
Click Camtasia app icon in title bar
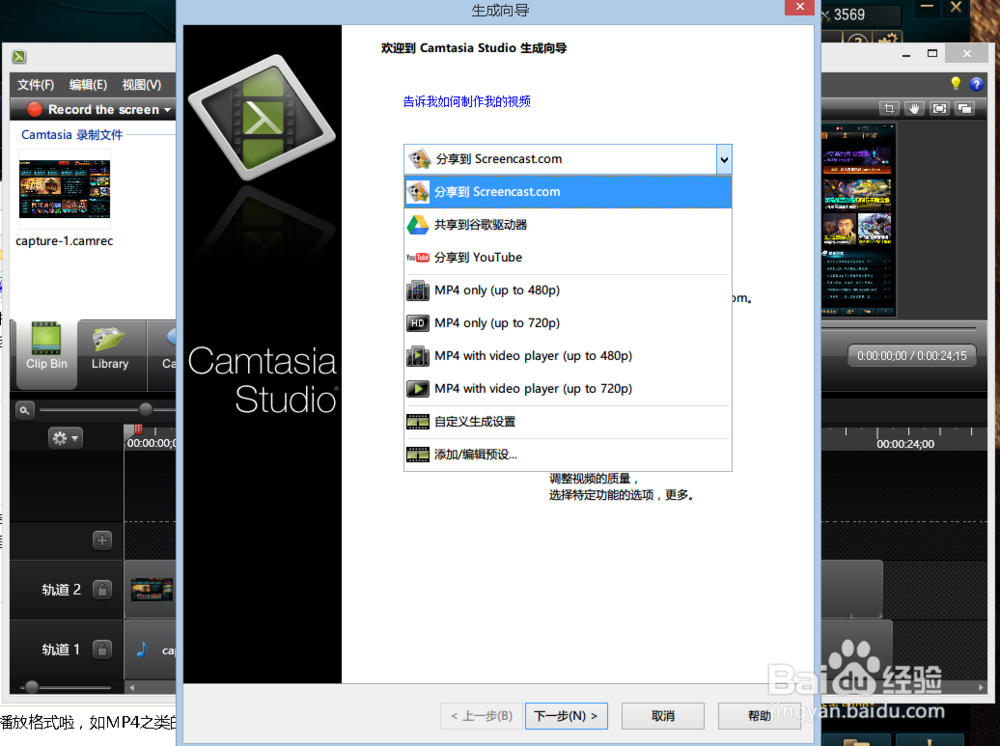click(x=19, y=57)
